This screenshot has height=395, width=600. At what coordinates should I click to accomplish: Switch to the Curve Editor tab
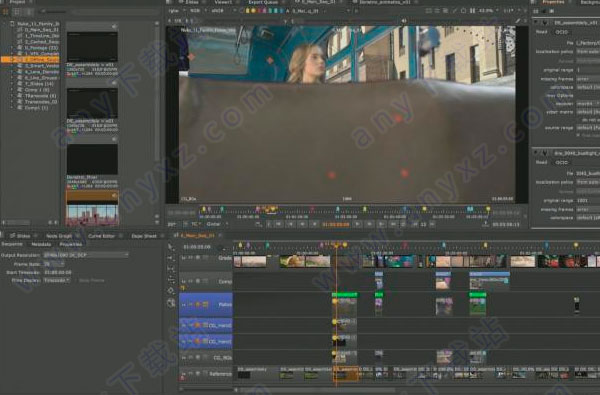click(x=101, y=236)
